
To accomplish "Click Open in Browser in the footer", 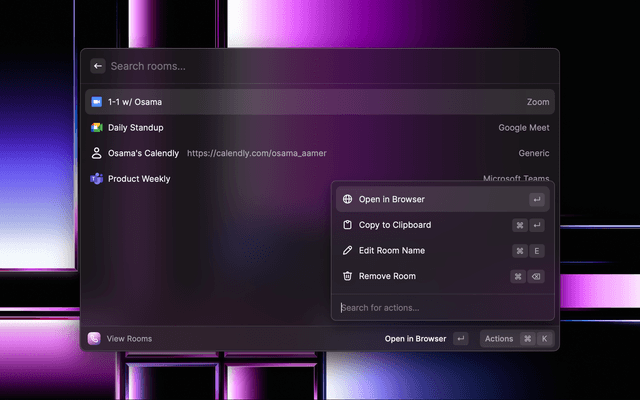I will (x=415, y=339).
